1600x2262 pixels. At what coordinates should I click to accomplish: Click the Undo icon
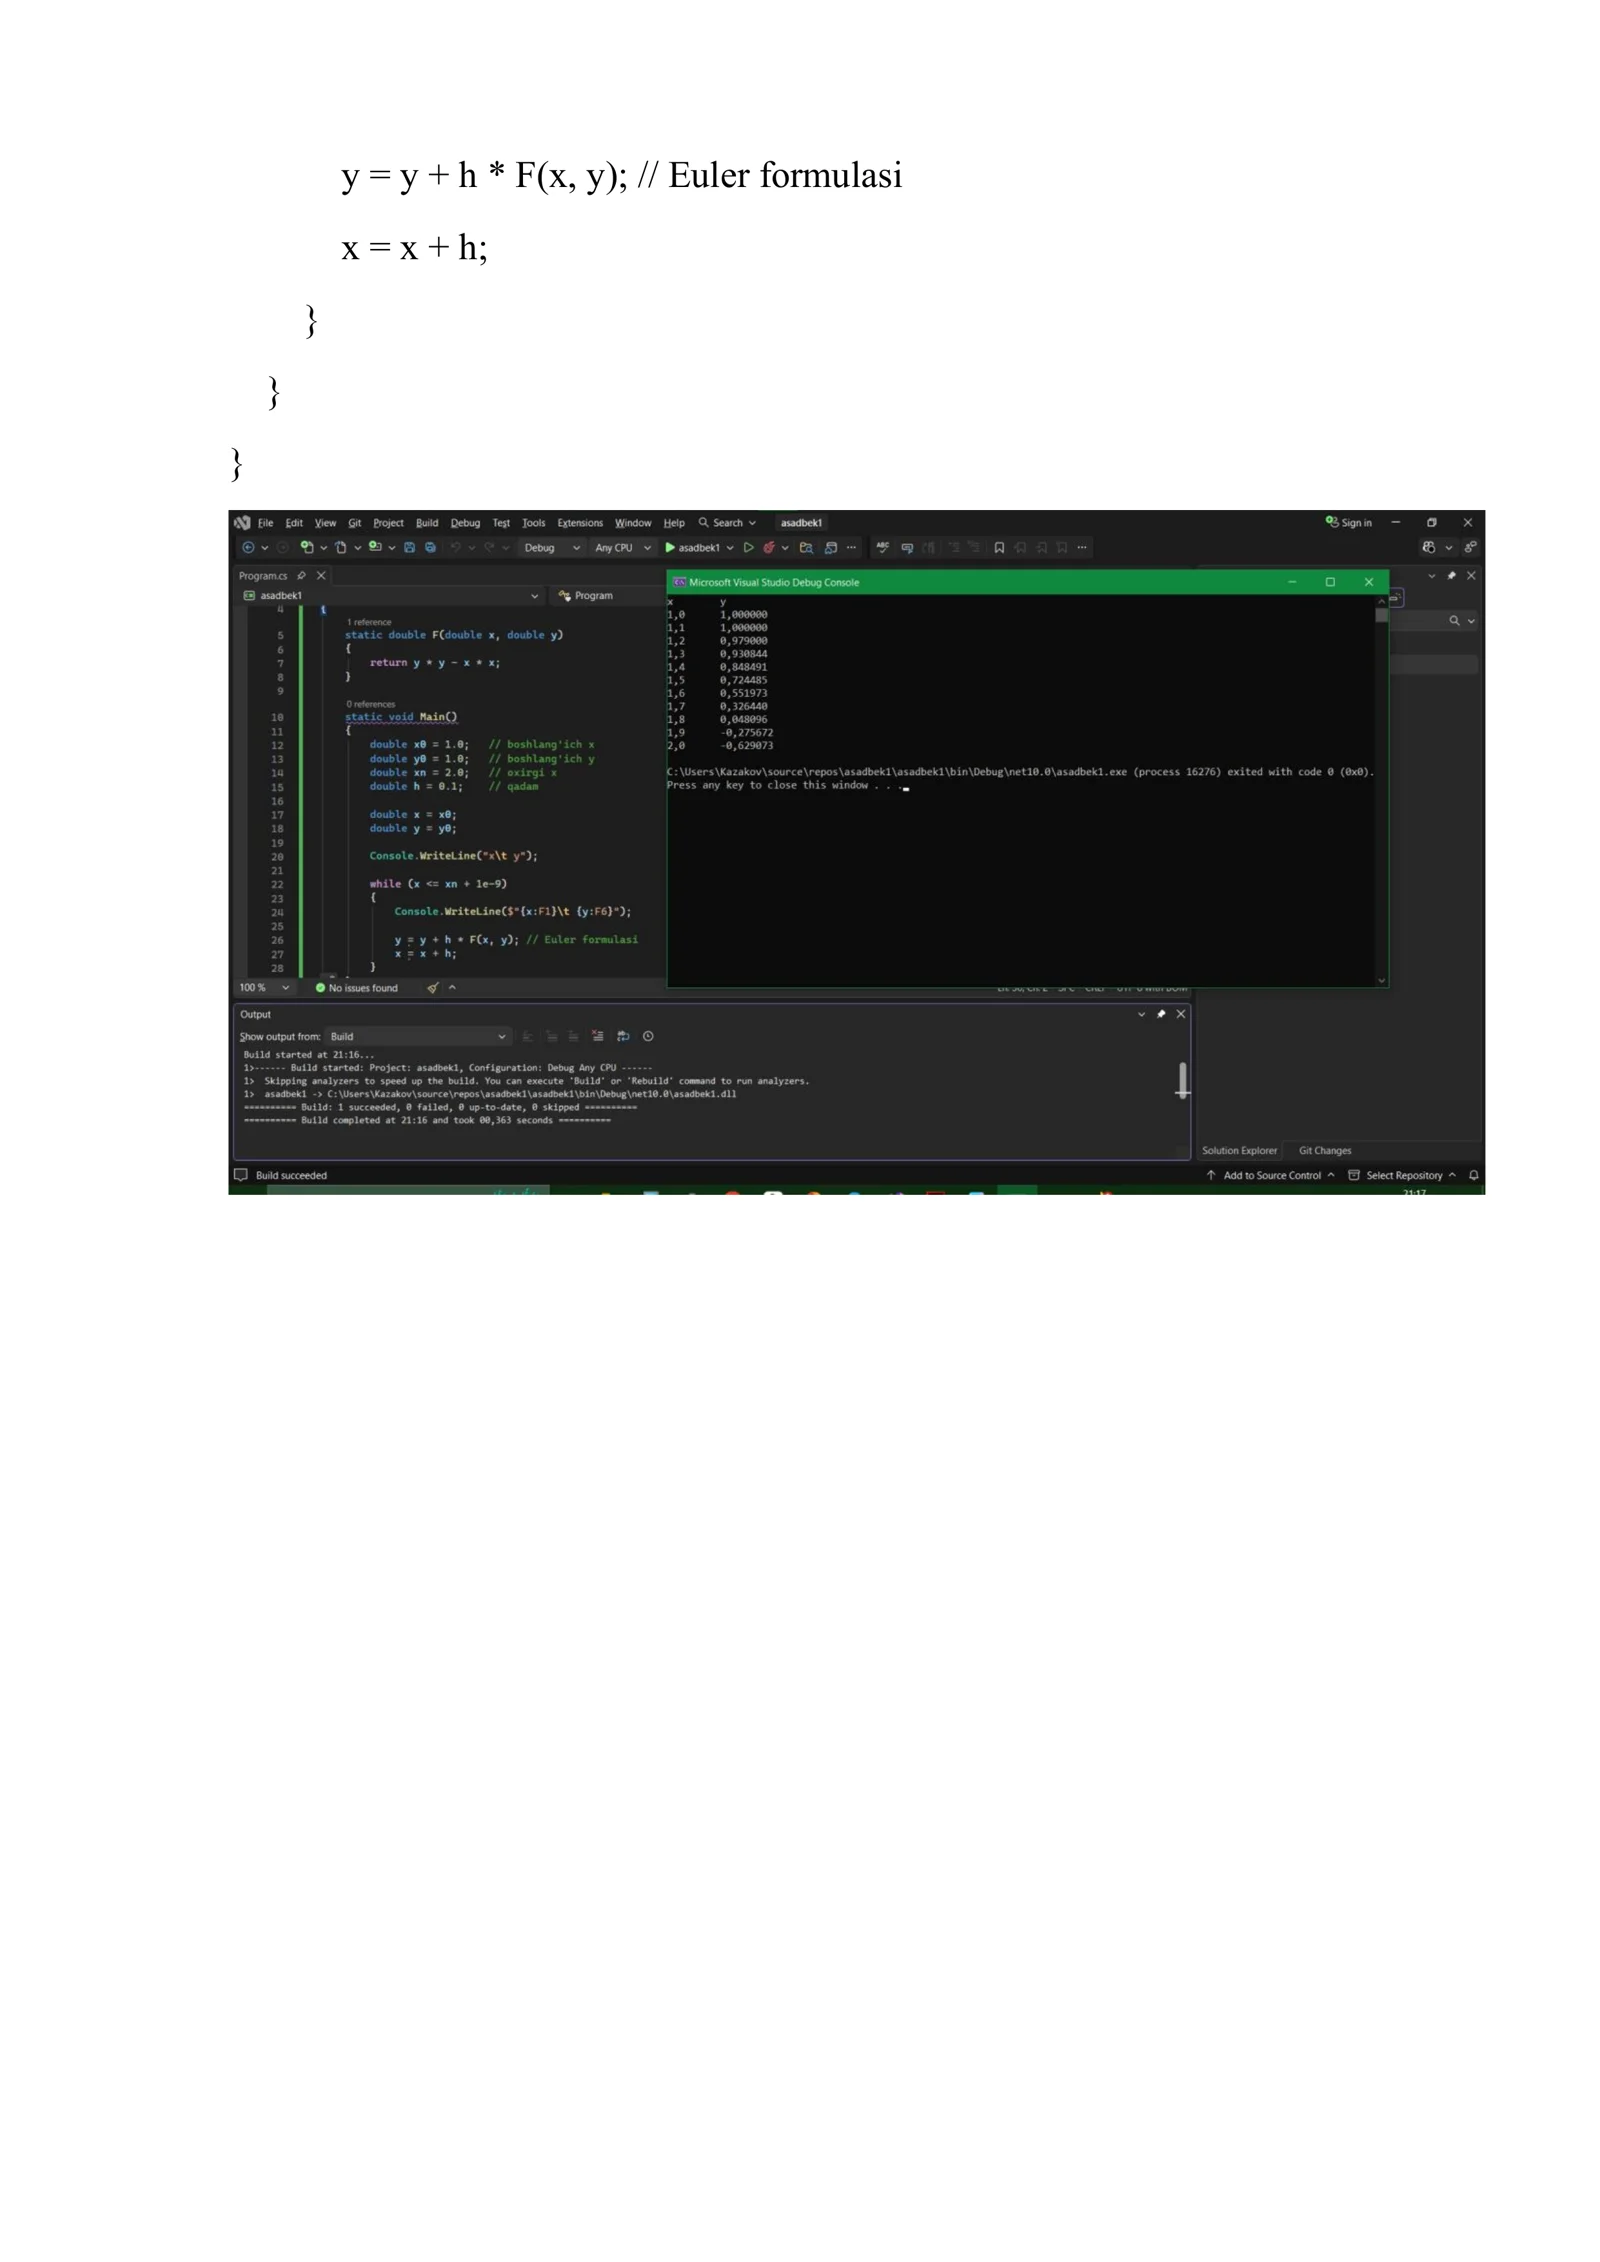pos(455,548)
